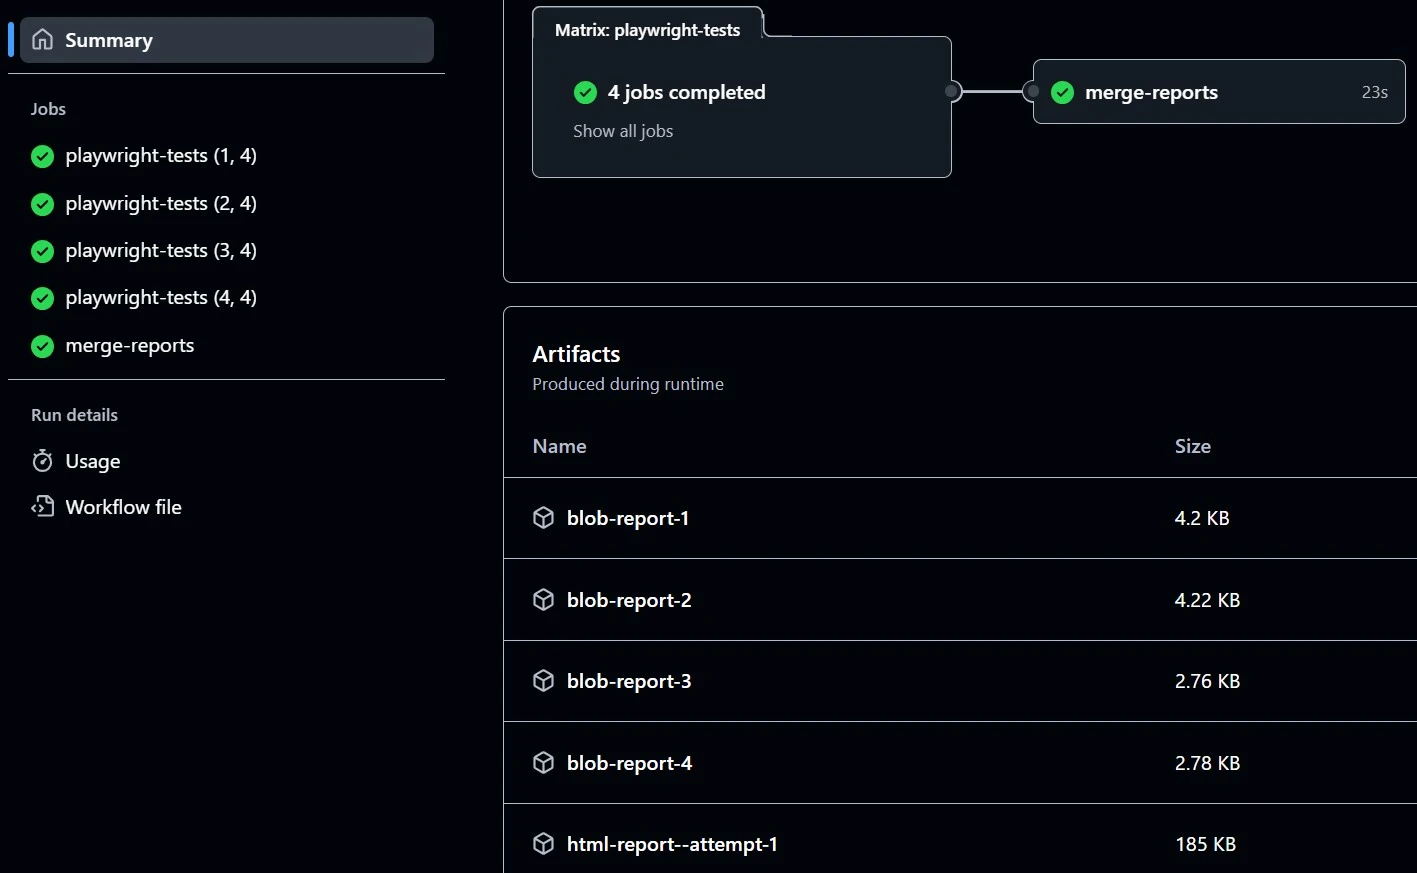Open the Workflow file page
Screen dimensions: 1417x873
(x=123, y=507)
